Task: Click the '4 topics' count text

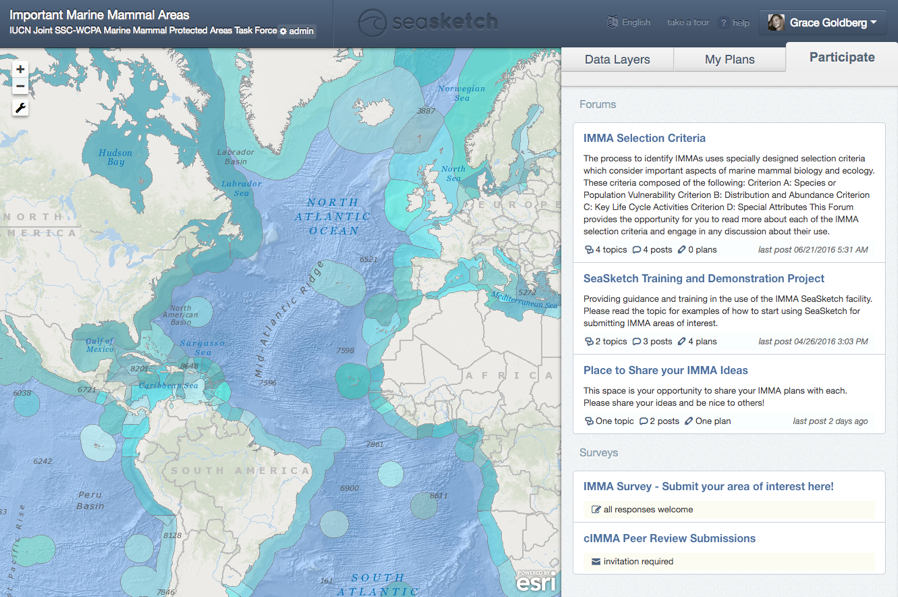Action: pyautogui.click(x=611, y=250)
